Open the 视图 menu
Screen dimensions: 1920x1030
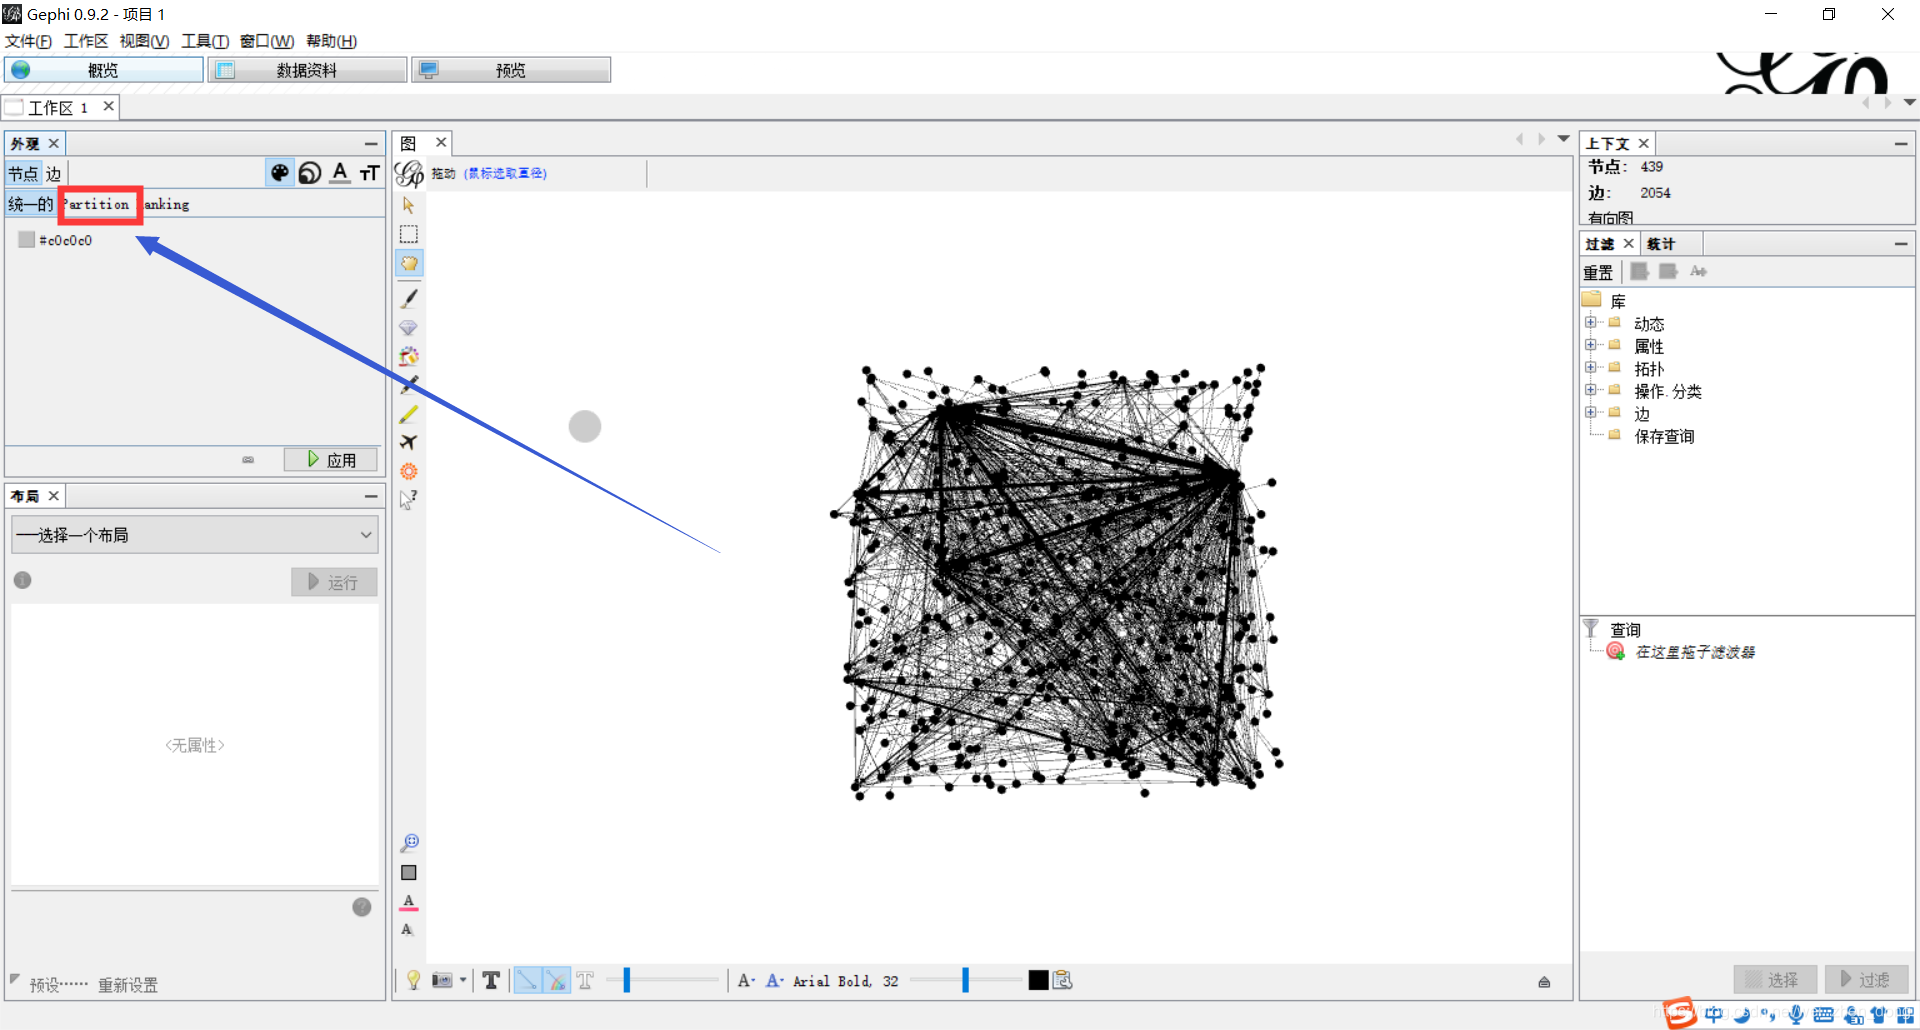pyautogui.click(x=144, y=41)
